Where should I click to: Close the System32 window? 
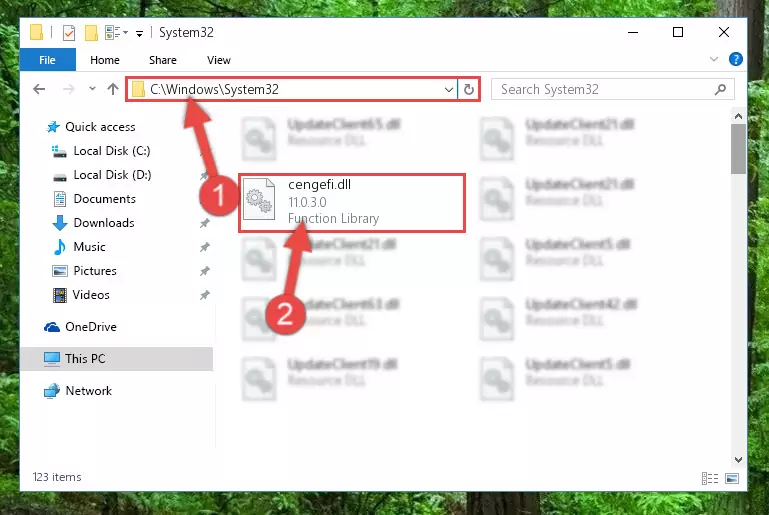[x=723, y=32]
